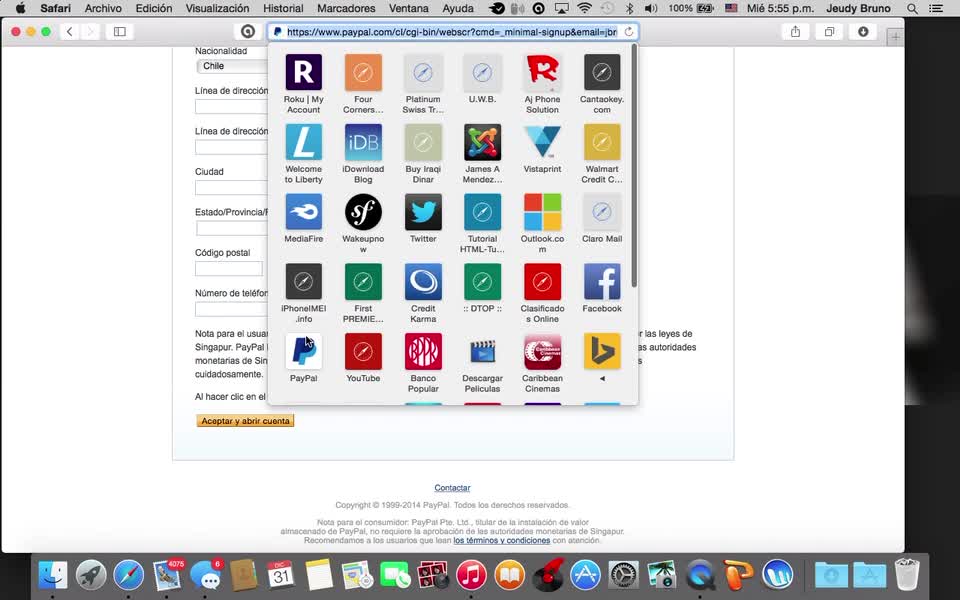Open the Visualización menu

point(217,9)
